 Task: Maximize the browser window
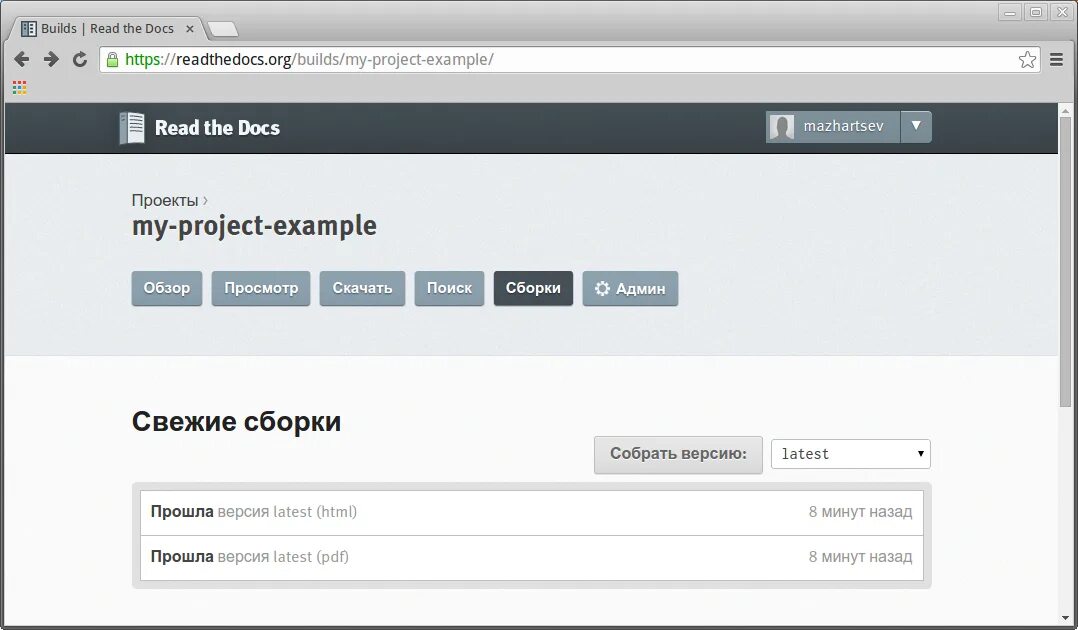pos(1036,12)
